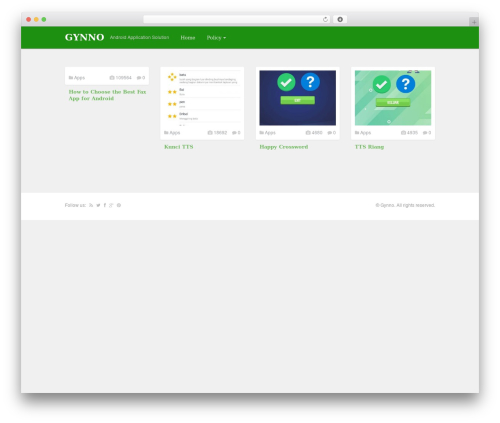Open a new browser tab with plus button
The height and width of the screenshot is (423, 500).
[474, 22]
